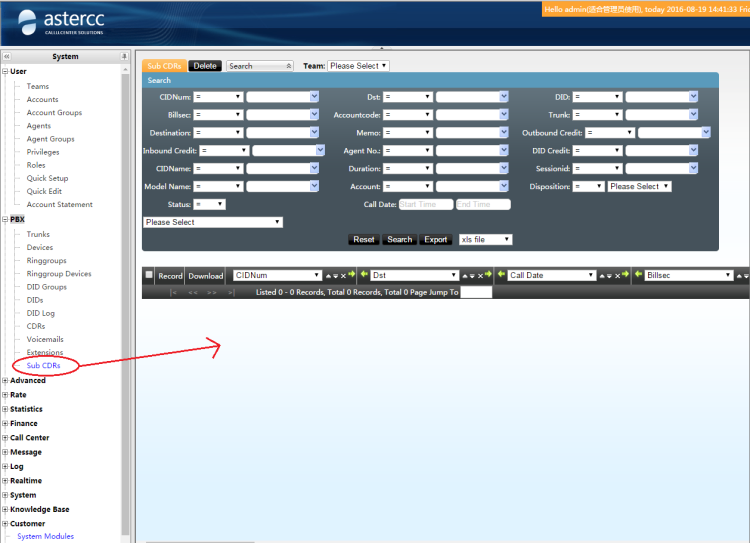Open Voicemails in the PBX menu
The image size is (750, 543).
coord(44,339)
